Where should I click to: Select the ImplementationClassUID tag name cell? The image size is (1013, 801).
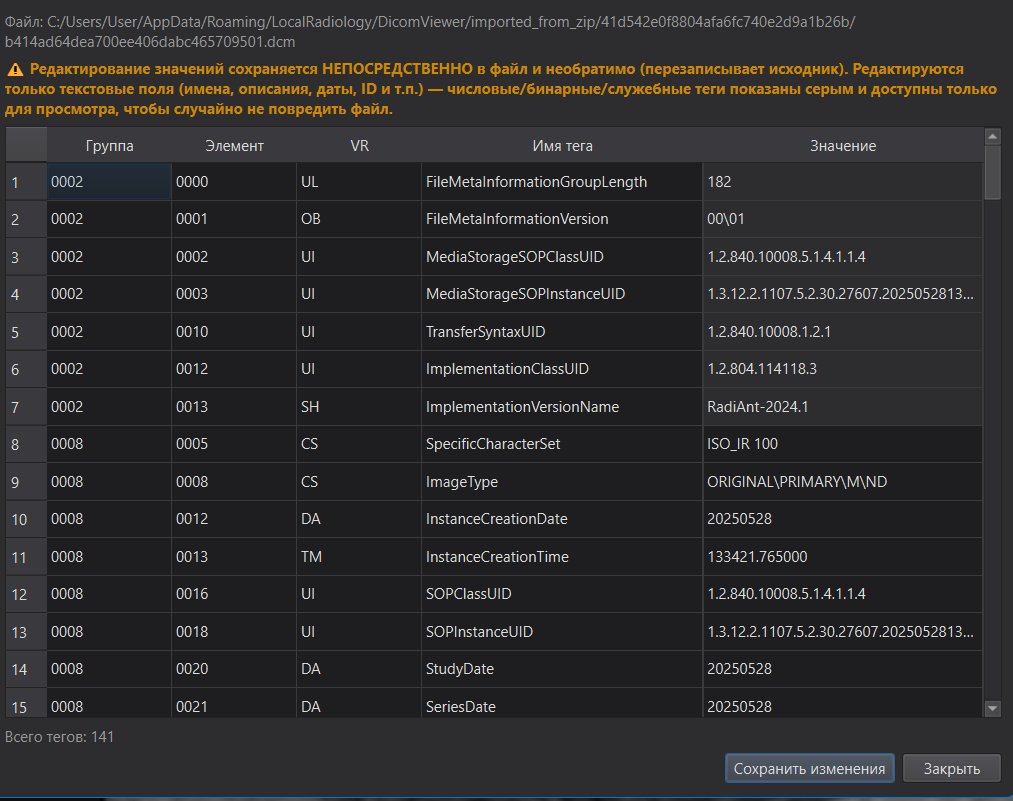tap(562, 369)
